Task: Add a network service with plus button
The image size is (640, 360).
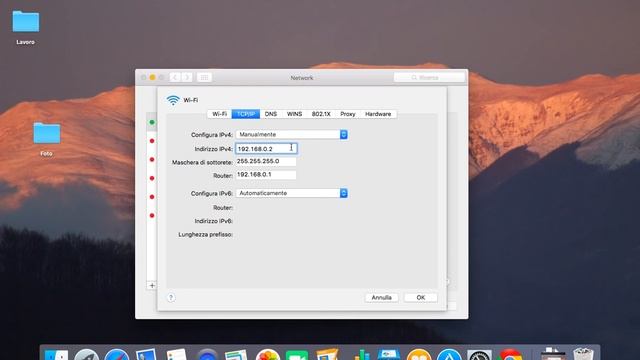Action: [x=152, y=286]
